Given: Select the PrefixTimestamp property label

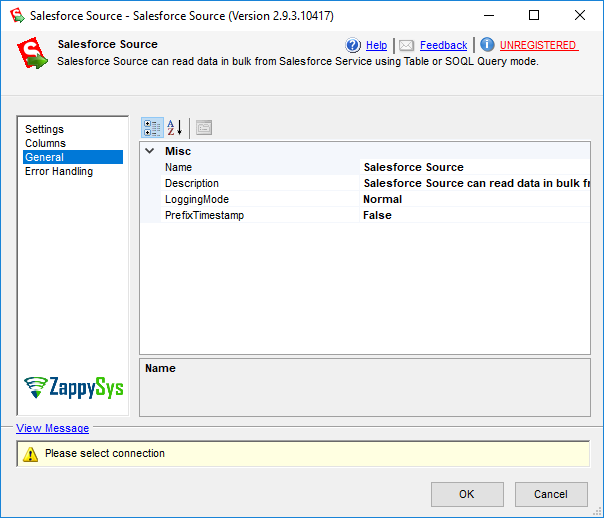Looking at the screenshot, I should click(x=204, y=215).
